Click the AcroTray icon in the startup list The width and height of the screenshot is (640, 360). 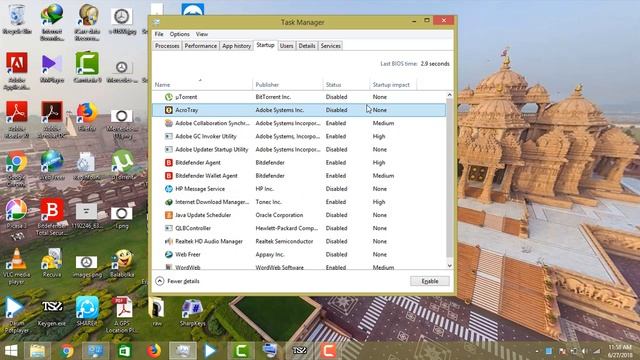coord(169,110)
